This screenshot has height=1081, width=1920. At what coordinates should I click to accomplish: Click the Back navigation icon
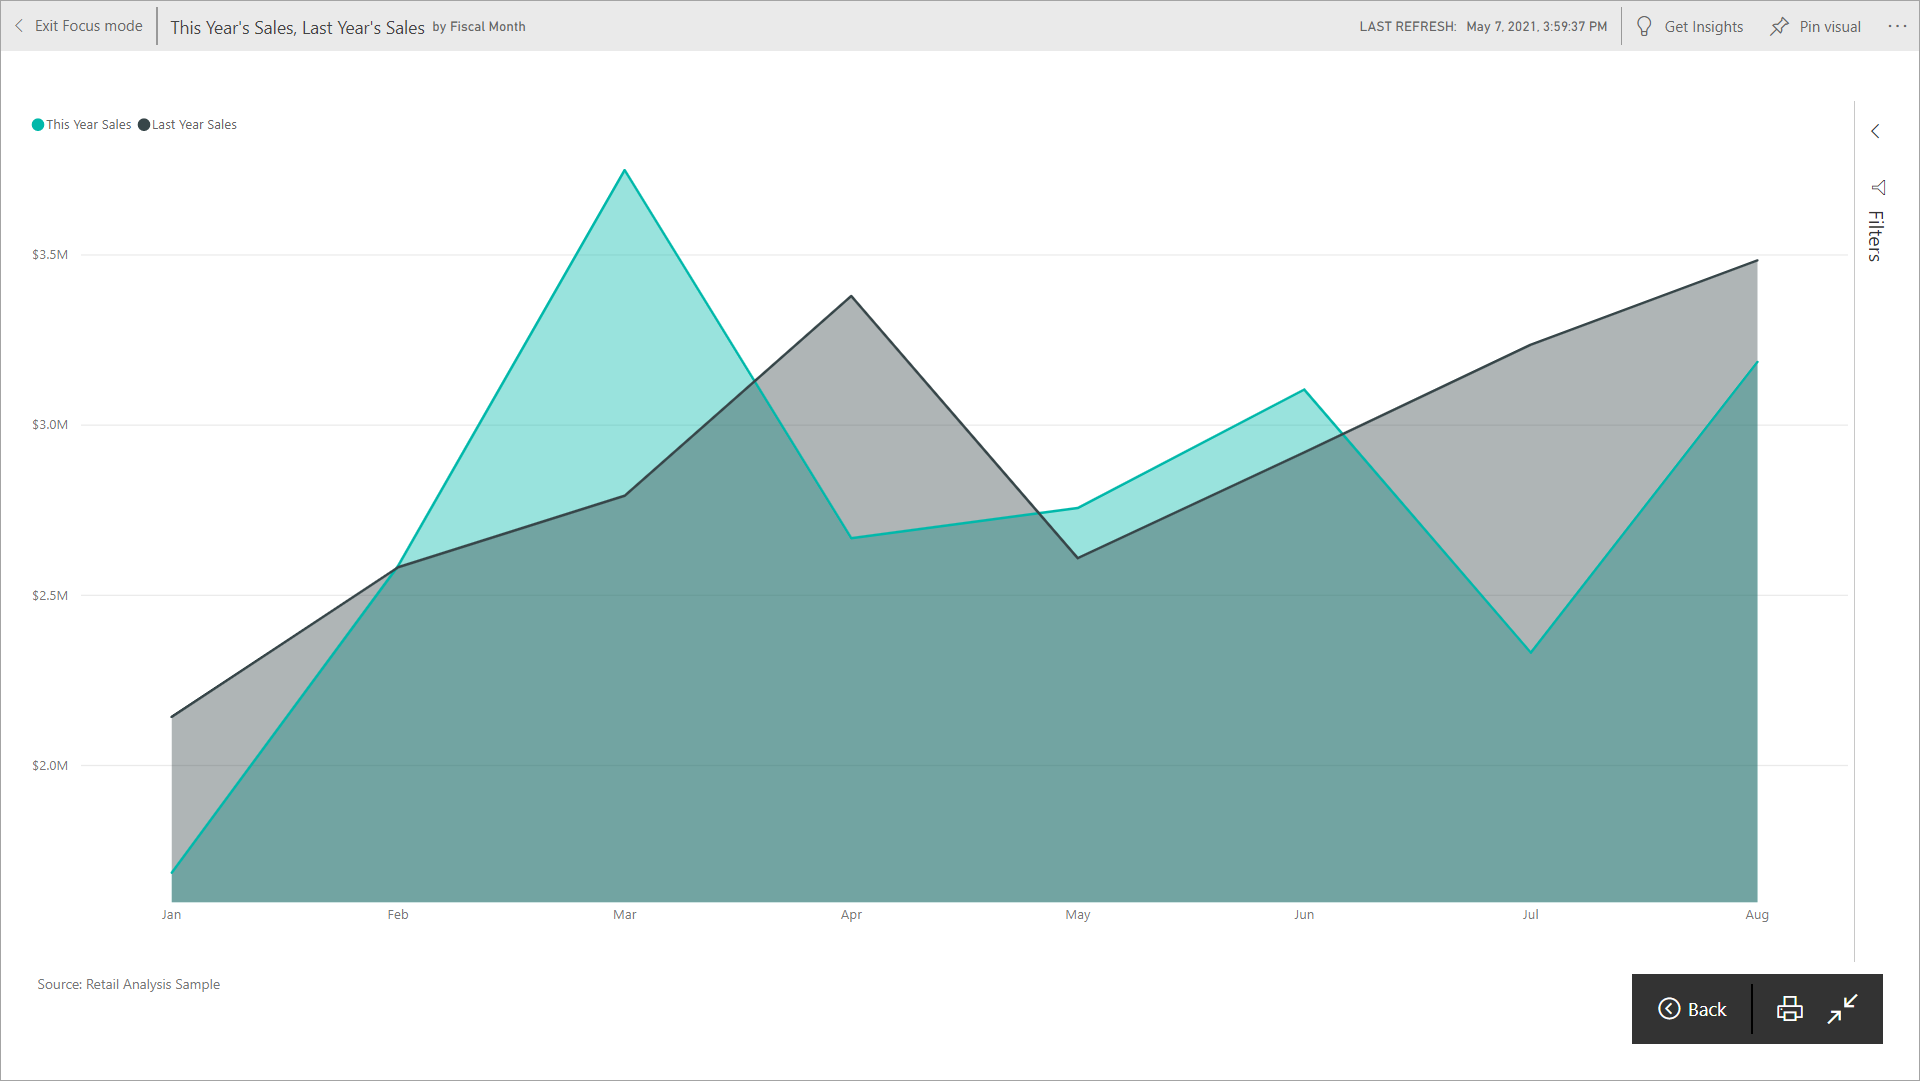point(1669,1008)
